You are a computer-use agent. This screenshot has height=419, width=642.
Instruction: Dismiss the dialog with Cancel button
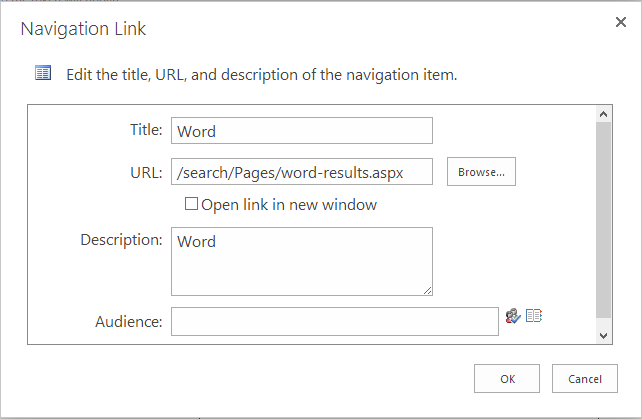coord(585,379)
